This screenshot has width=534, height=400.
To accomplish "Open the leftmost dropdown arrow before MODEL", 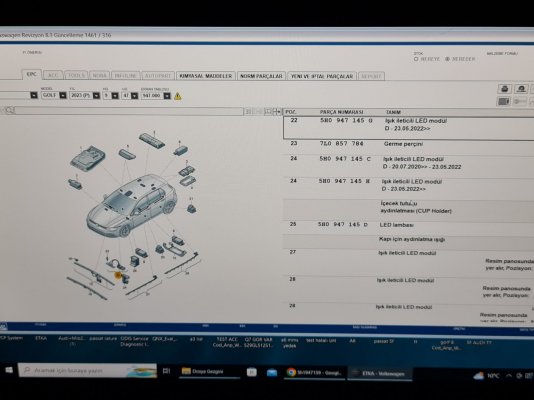I will coord(34,95).
